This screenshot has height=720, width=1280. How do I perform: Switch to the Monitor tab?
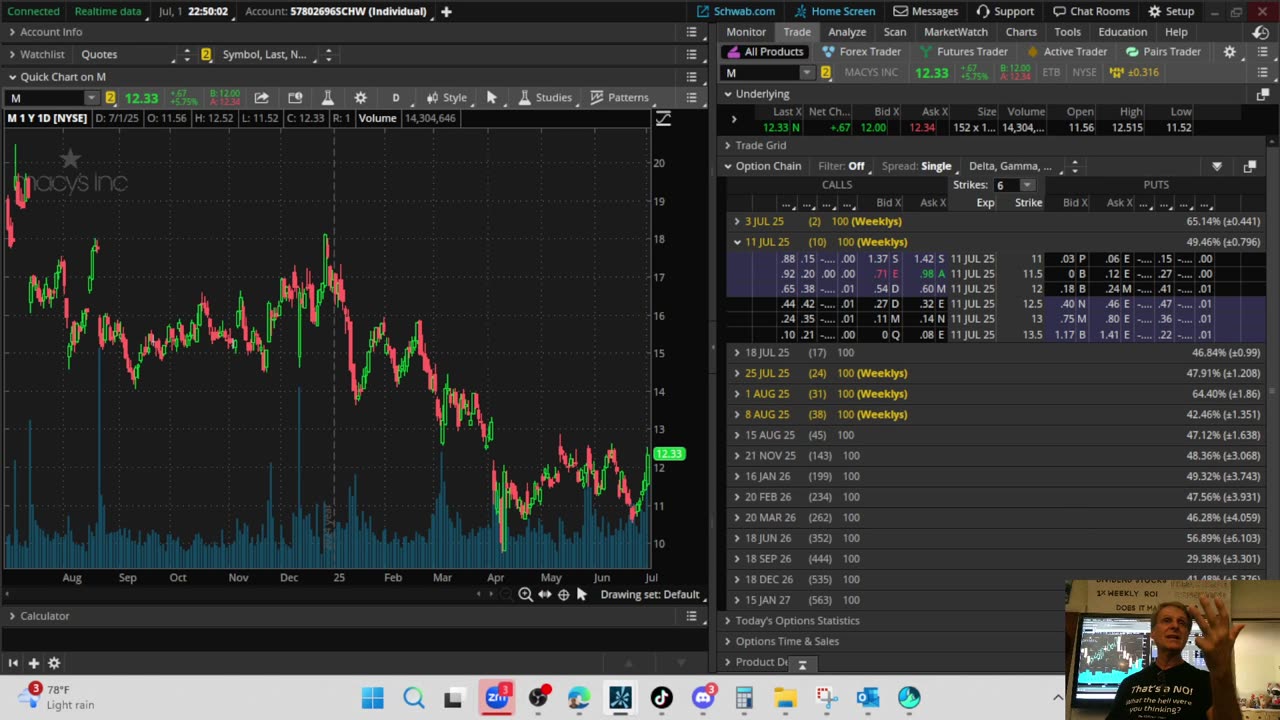746,32
